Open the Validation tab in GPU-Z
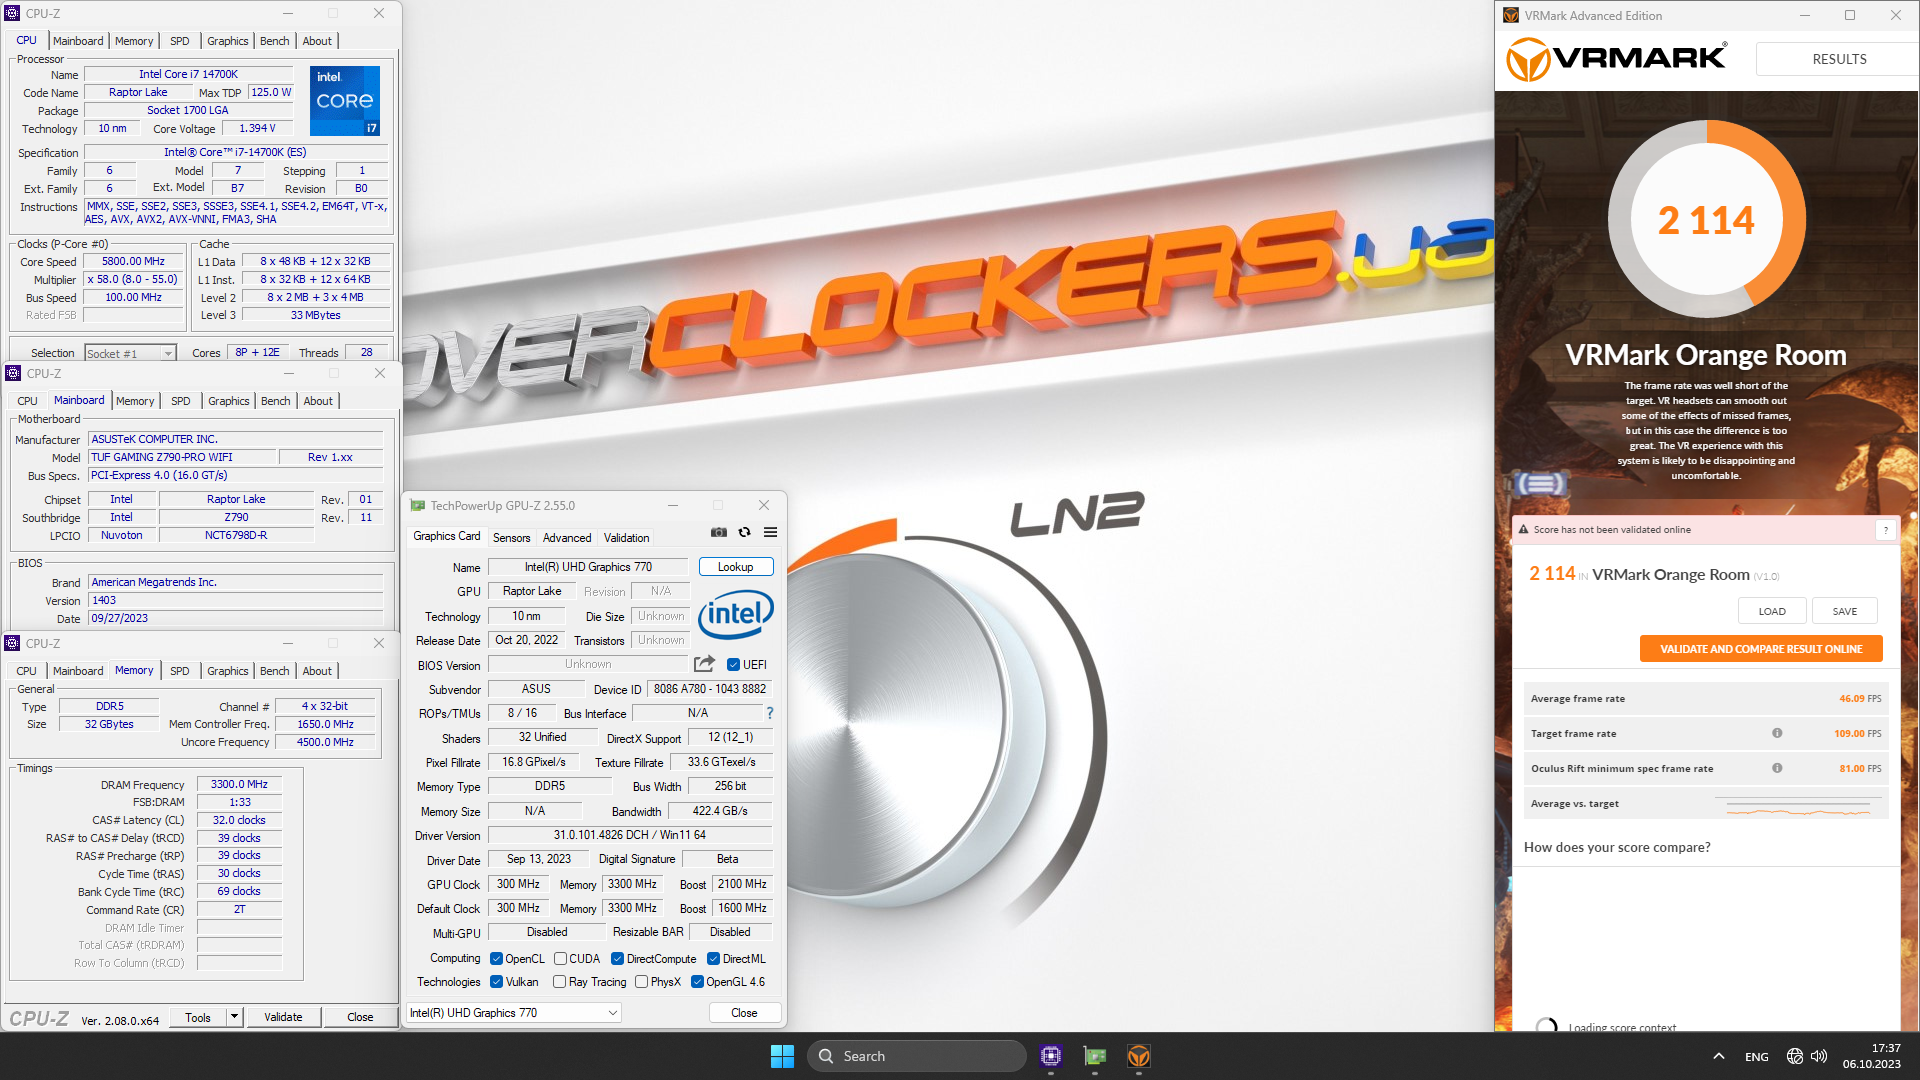 pyautogui.click(x=627, y=538)
